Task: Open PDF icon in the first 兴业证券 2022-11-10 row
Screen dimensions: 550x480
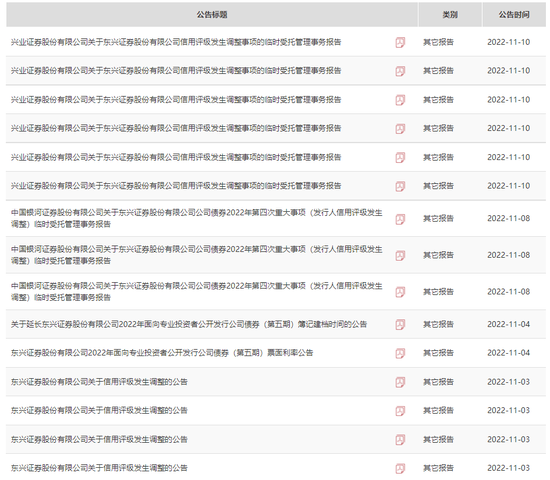Action: (x=400, y=42)
